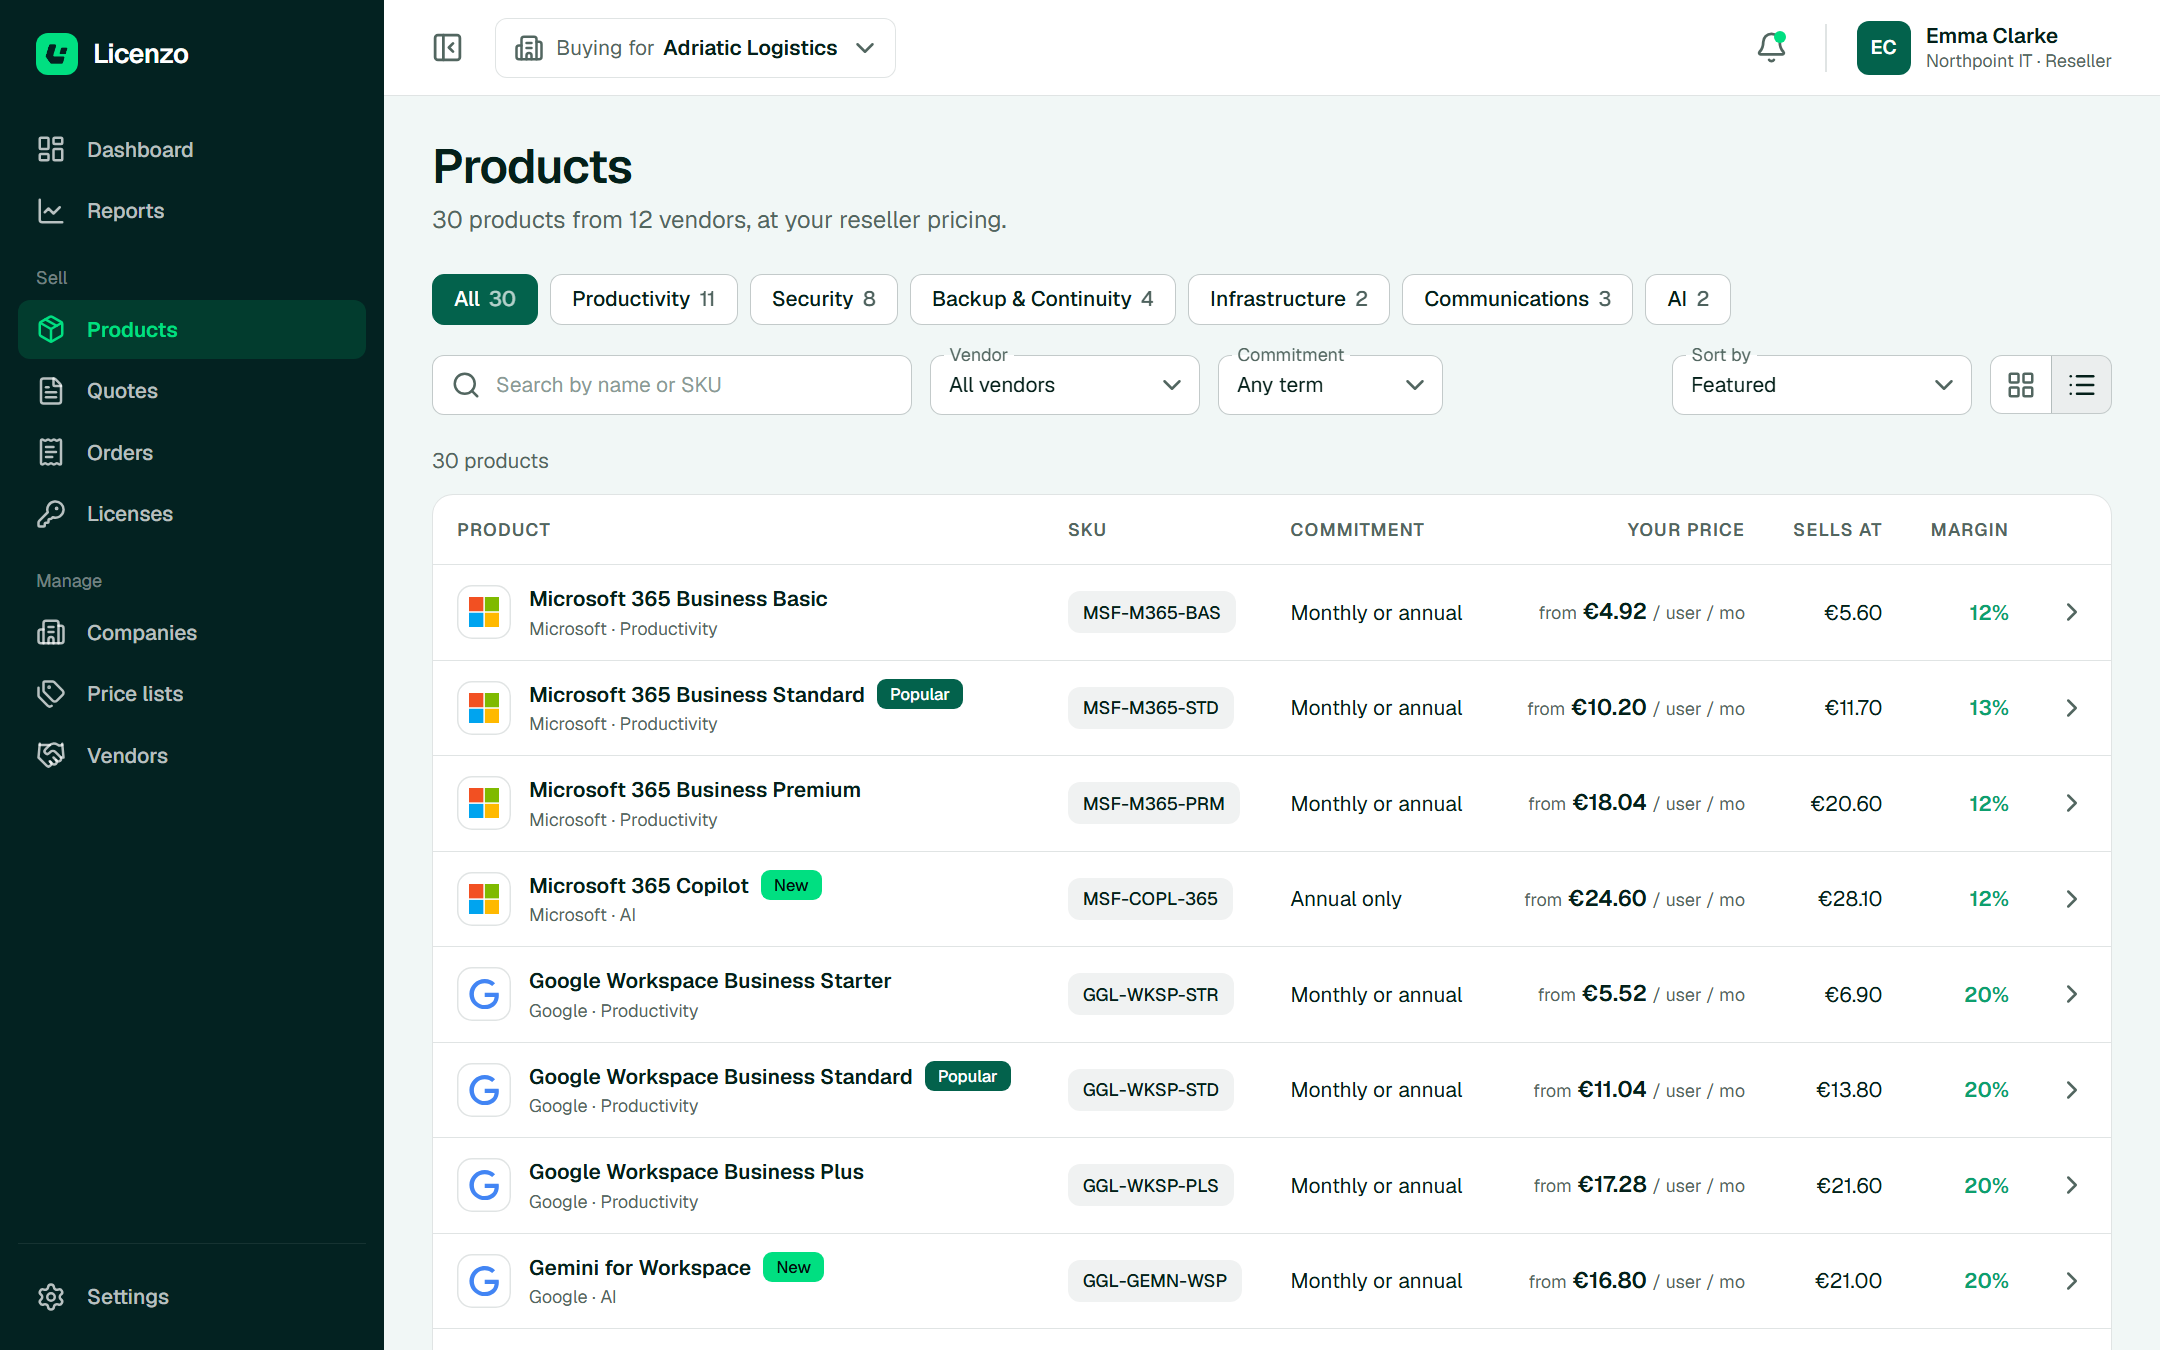The height and width of the screenshot is (1350, 2160).
Task: Collapse the sidebar panel icon
Action: point(447,48)
